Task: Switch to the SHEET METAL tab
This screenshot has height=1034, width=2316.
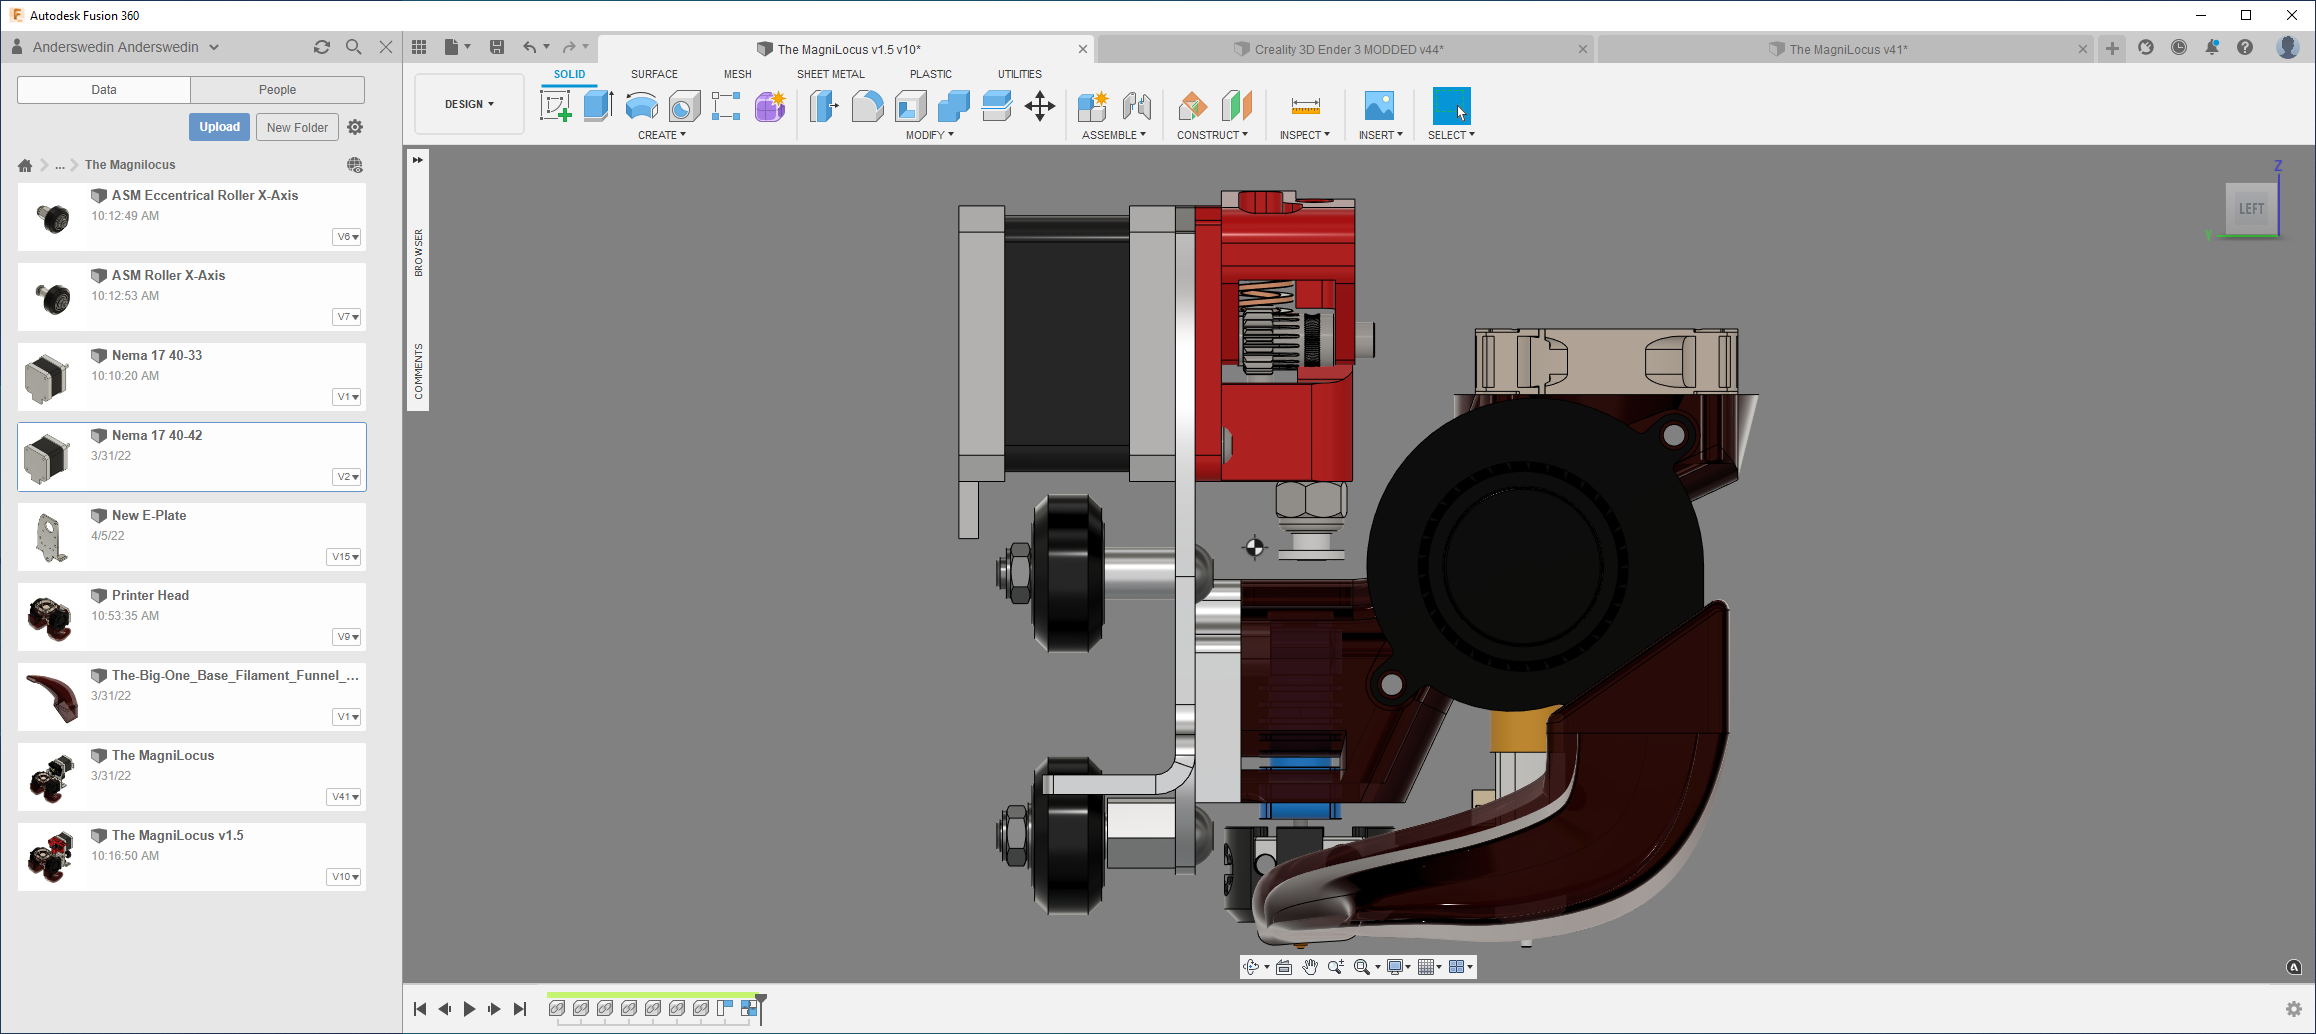Action: (831, 74)
